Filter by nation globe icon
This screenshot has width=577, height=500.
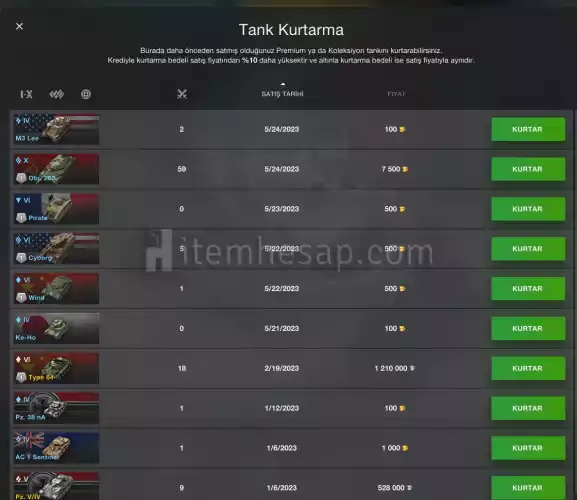click(x=86, y=95)
